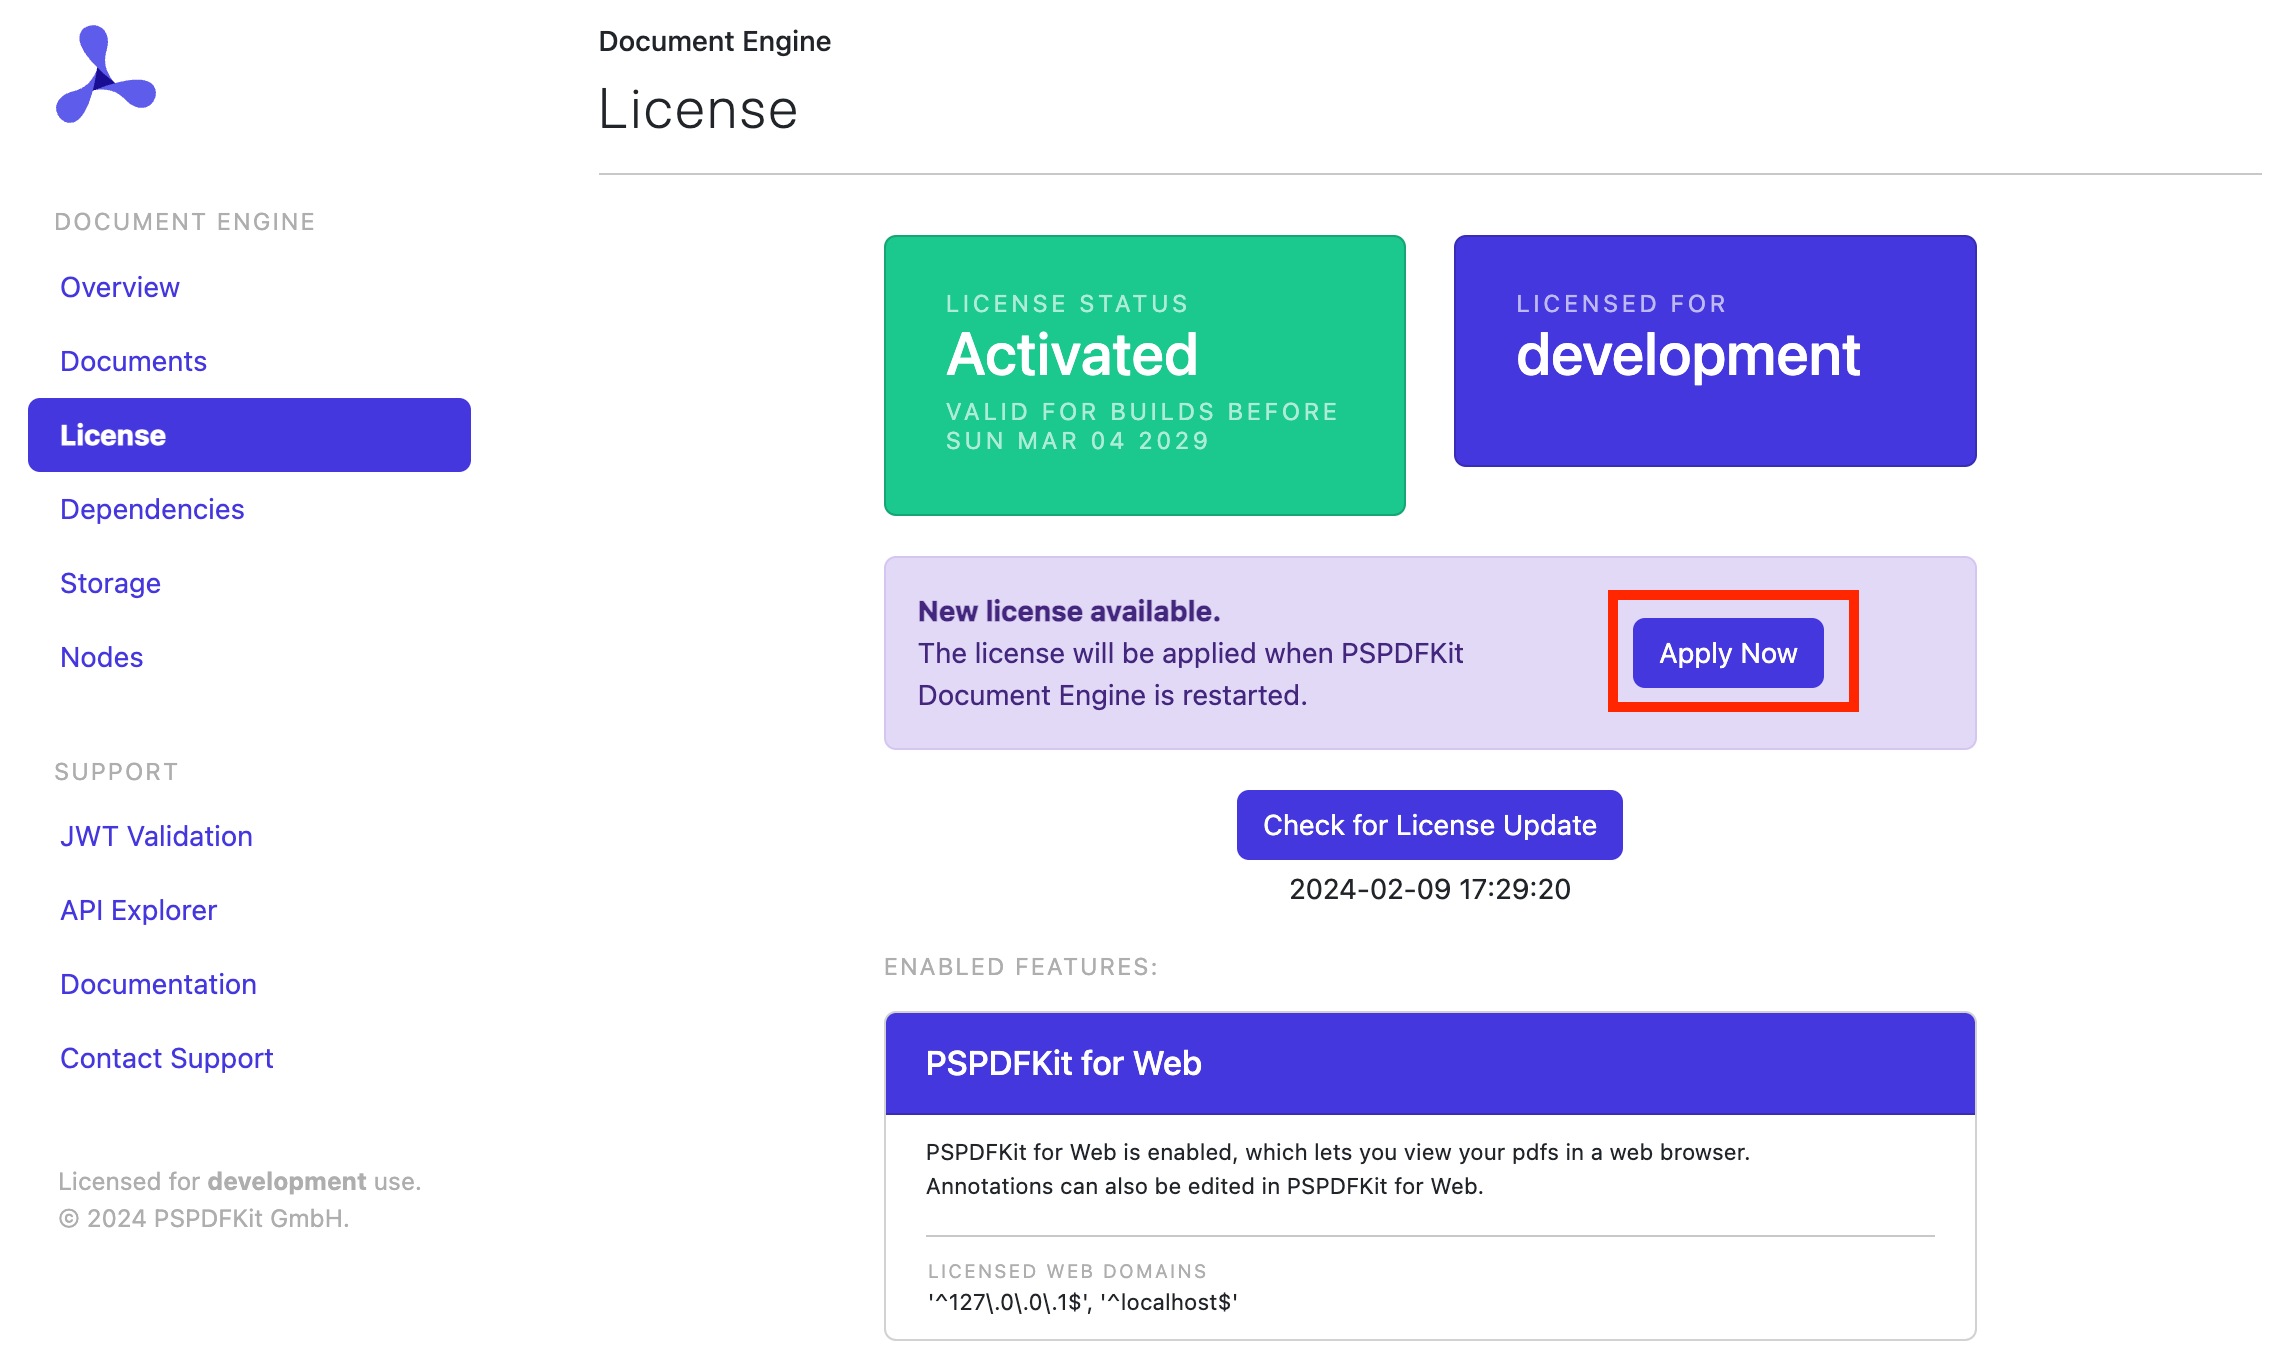Open the Documentation page
The height and width of the screenshot is (1362, 2292).
[x=158, y=984]
